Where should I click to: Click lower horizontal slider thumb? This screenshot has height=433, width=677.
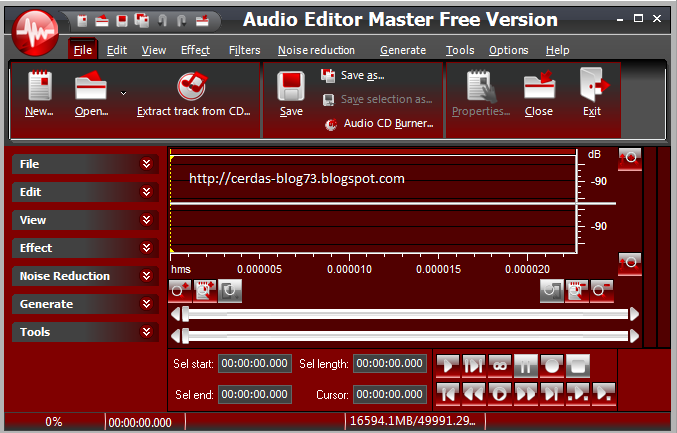click(x=186, y=336)
